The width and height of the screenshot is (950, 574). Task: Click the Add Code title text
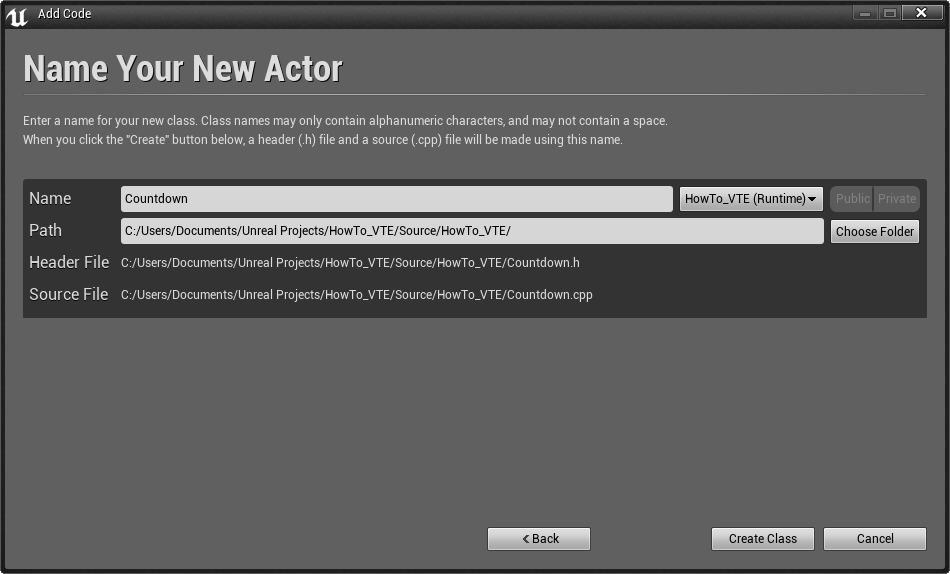pos(65,13)
